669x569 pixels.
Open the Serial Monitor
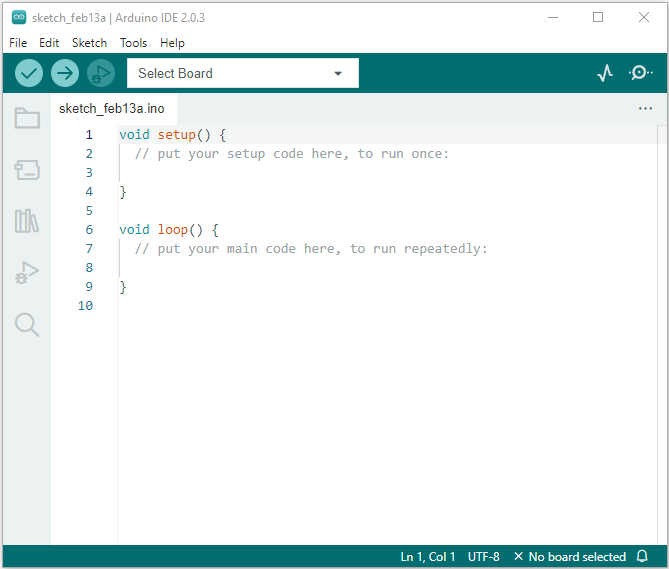640,73
